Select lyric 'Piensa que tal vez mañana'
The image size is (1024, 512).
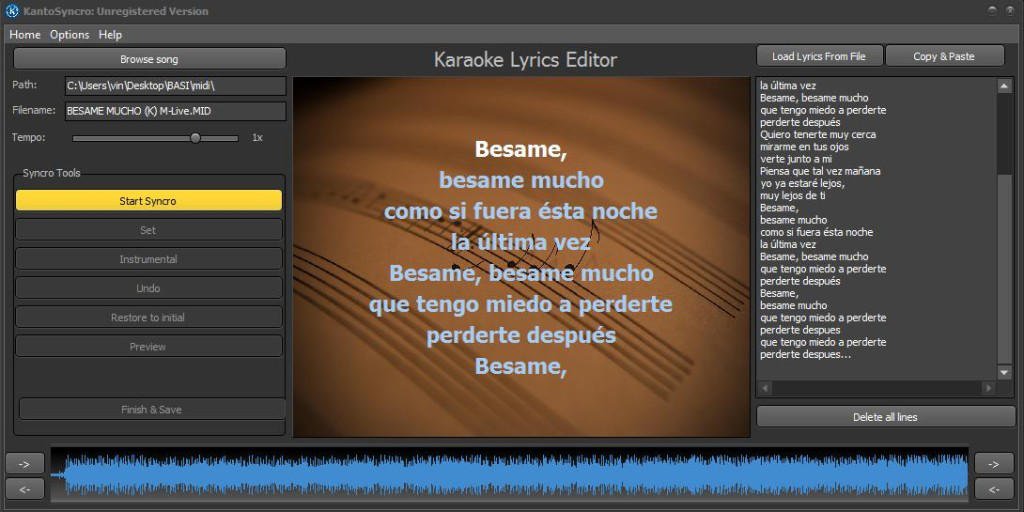point(820,171)
